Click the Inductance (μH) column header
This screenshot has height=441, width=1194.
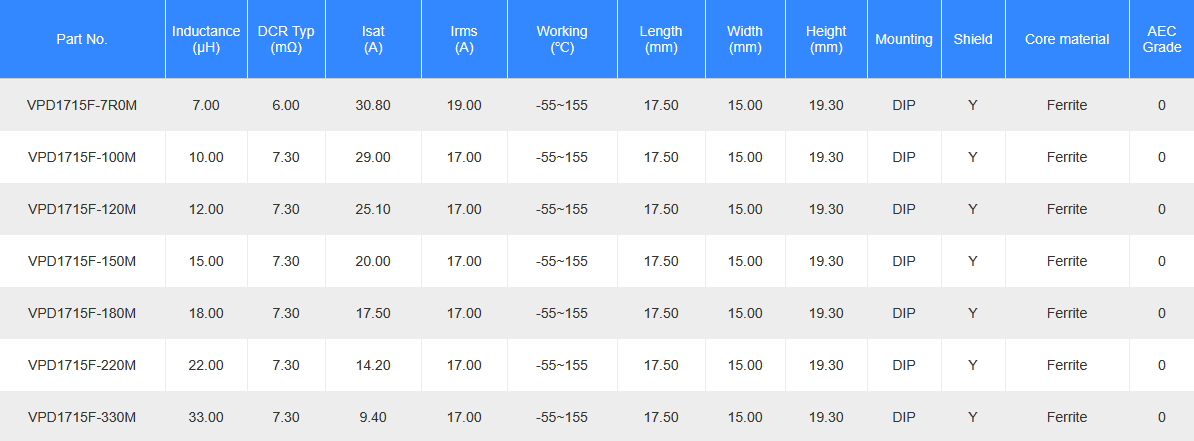pos(206,39)
